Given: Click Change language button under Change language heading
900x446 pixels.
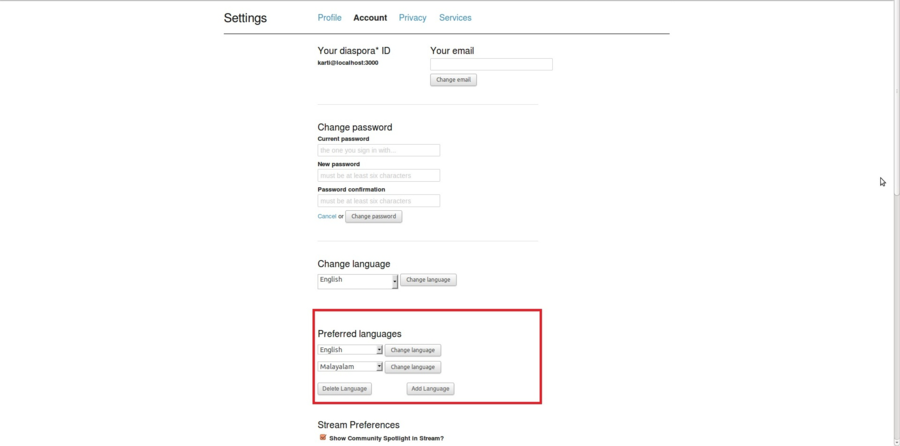Looking at the screenshot, I should coord(428,280).
